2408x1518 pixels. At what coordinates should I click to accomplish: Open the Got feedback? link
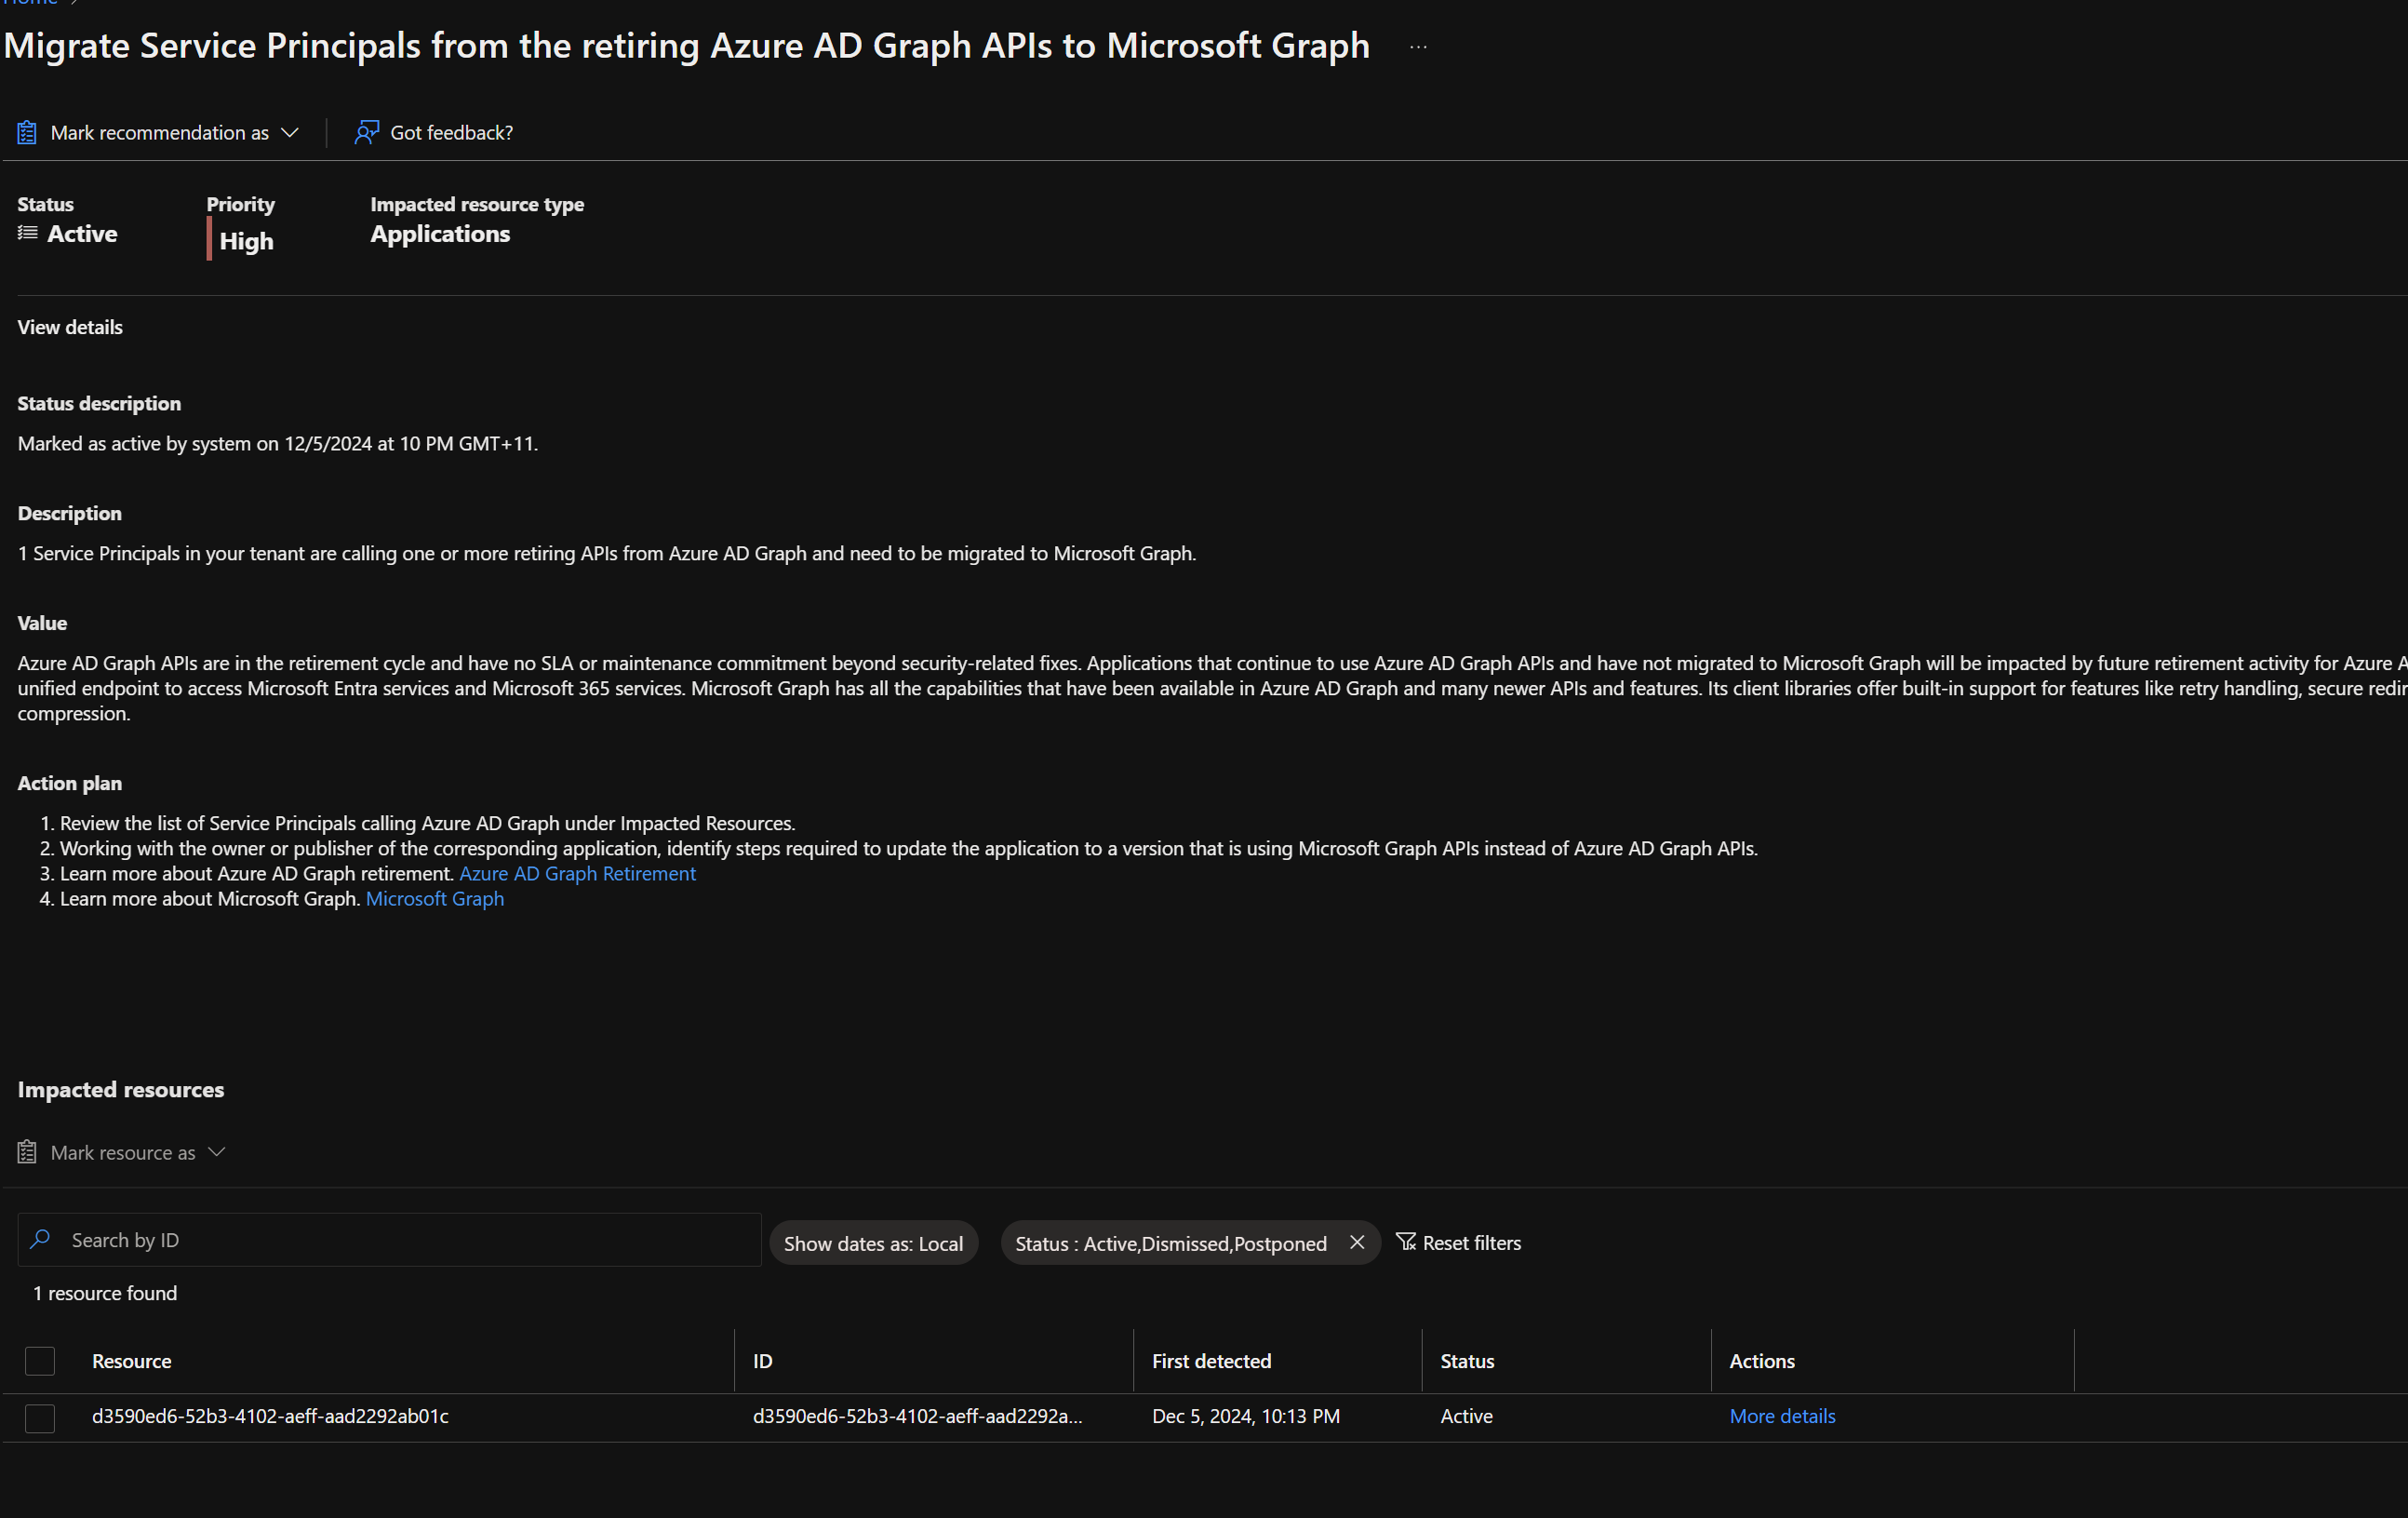pyautogui.click(x=451, y=133)
